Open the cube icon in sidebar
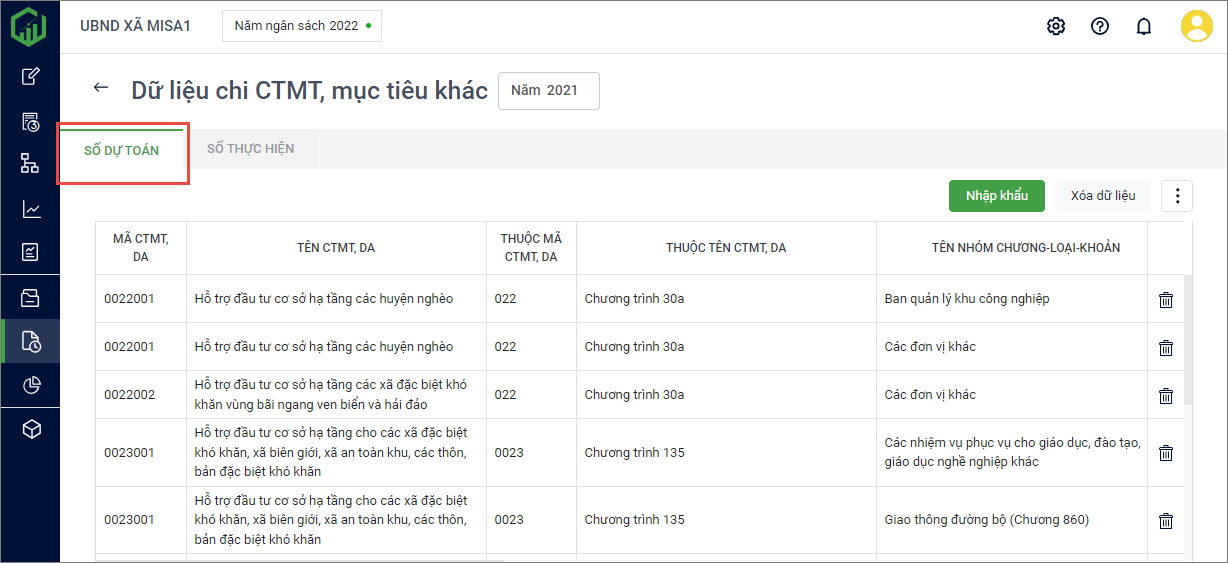This screenshot has height=563, width=1228. [31, 429]
